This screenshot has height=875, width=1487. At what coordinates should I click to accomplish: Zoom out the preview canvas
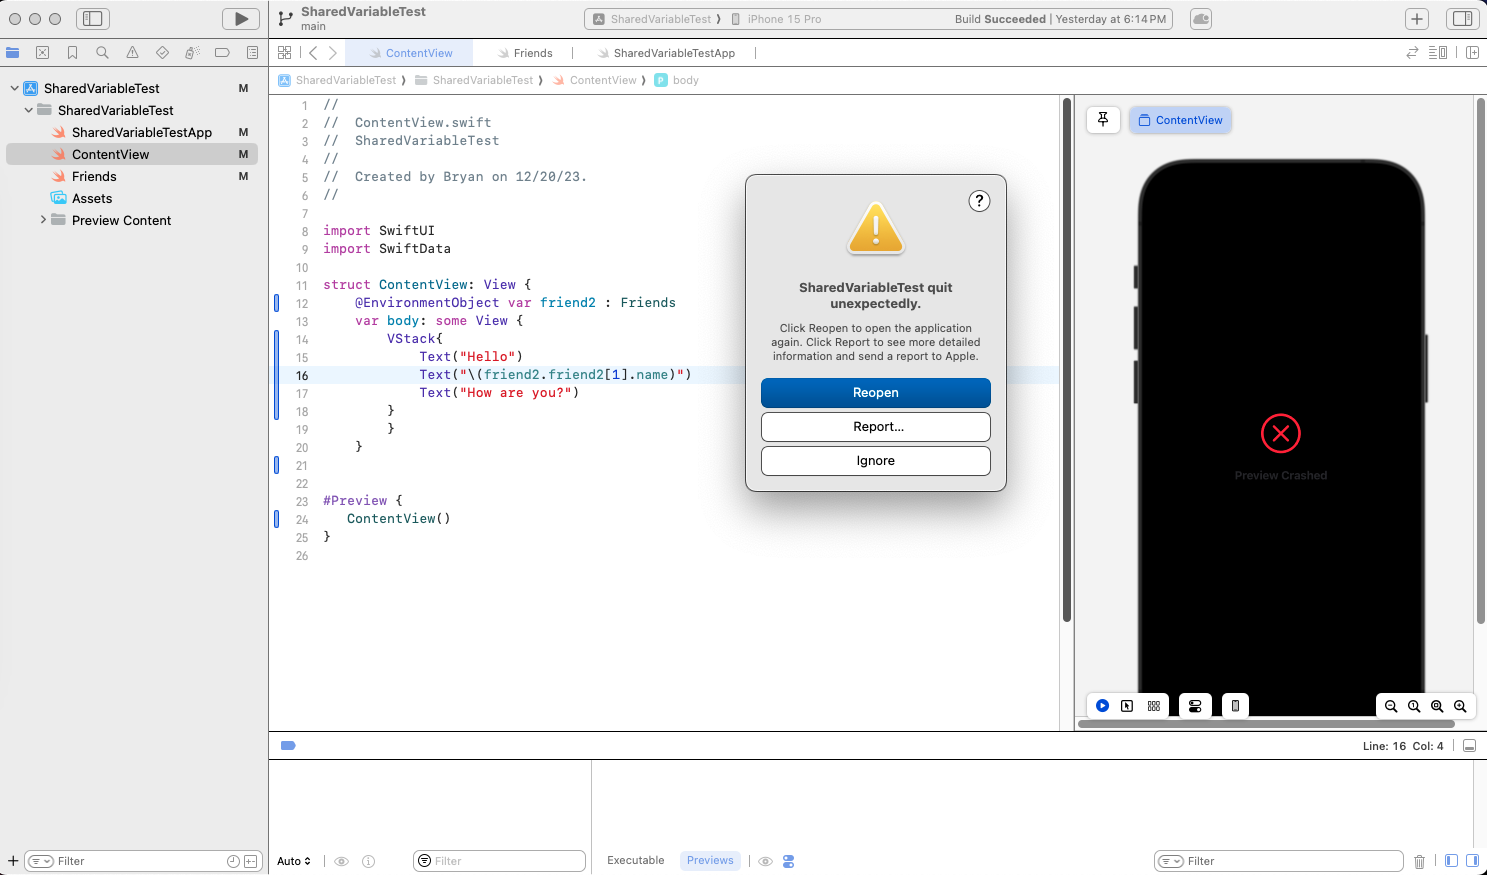pos(1391,706)
